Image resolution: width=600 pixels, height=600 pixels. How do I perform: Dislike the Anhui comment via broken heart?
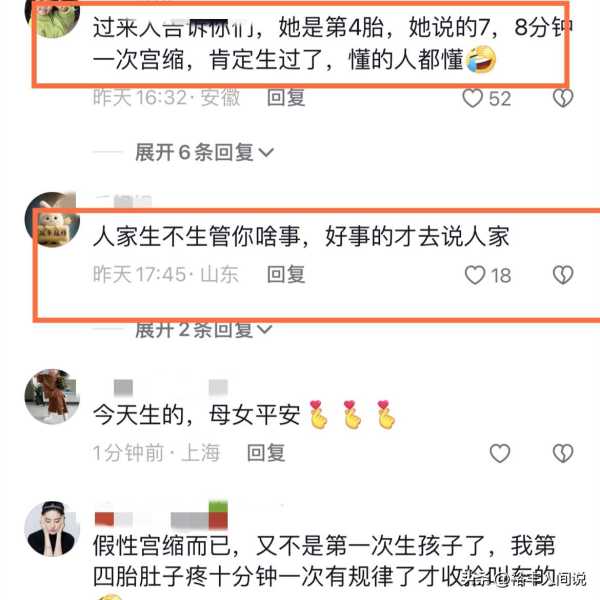click(563, 98)
